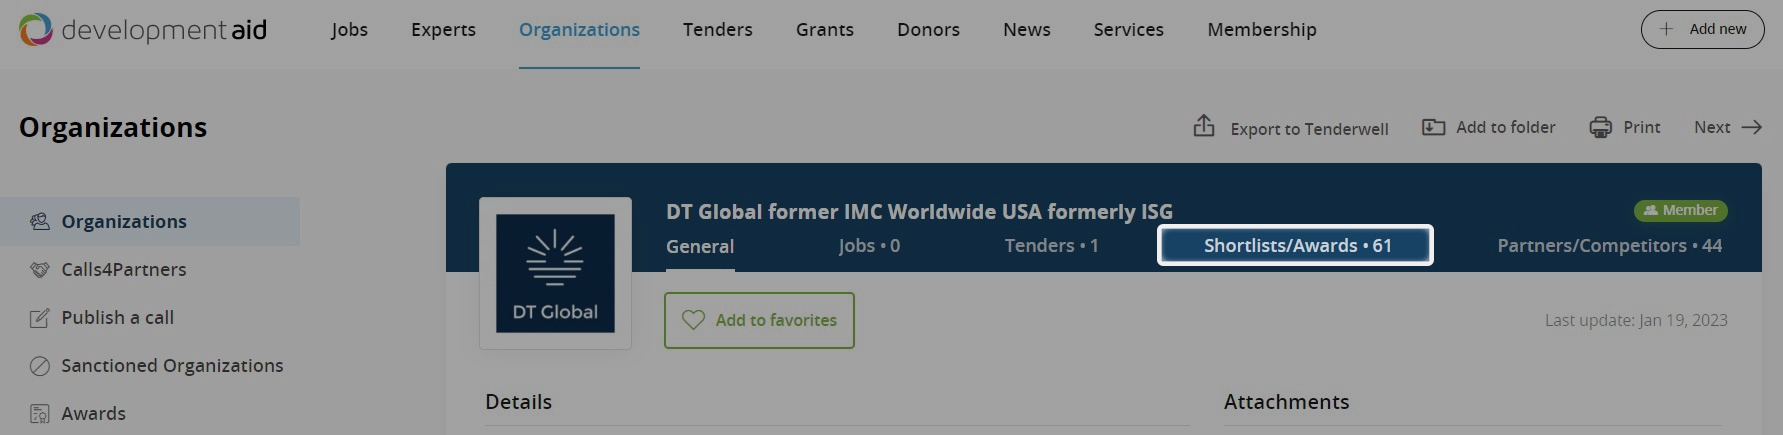Click the developmentaid logo
This screenshot has height=435, width=1783.
coord(143,29)
